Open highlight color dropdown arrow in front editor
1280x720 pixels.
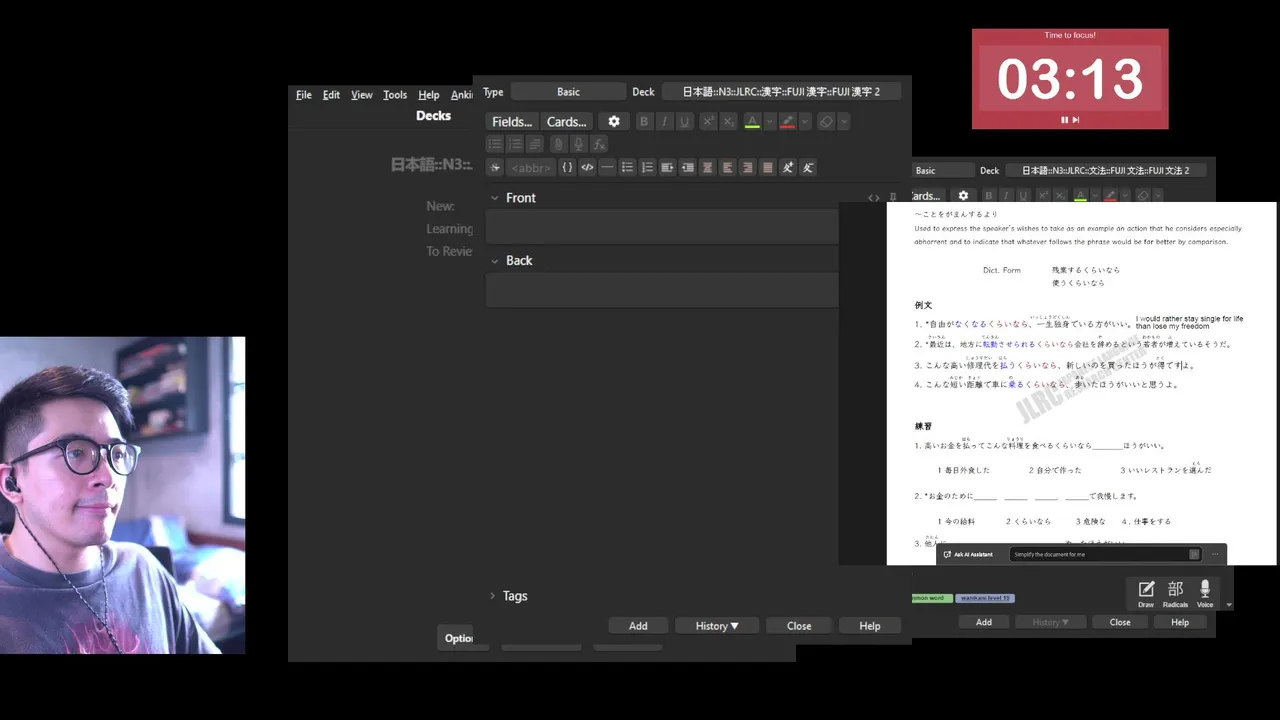click(x=805, y=121)
